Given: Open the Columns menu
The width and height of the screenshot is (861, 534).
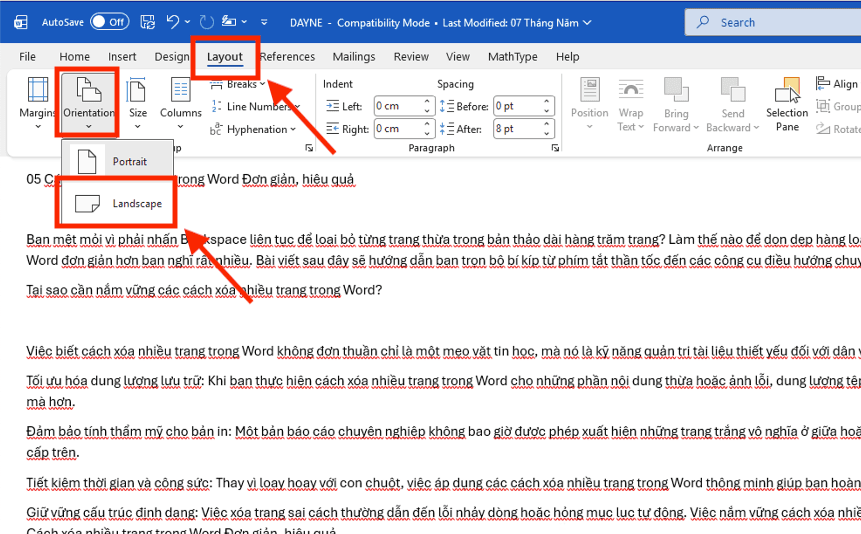Looking at the screenshot, I should [x=181, y=103].
